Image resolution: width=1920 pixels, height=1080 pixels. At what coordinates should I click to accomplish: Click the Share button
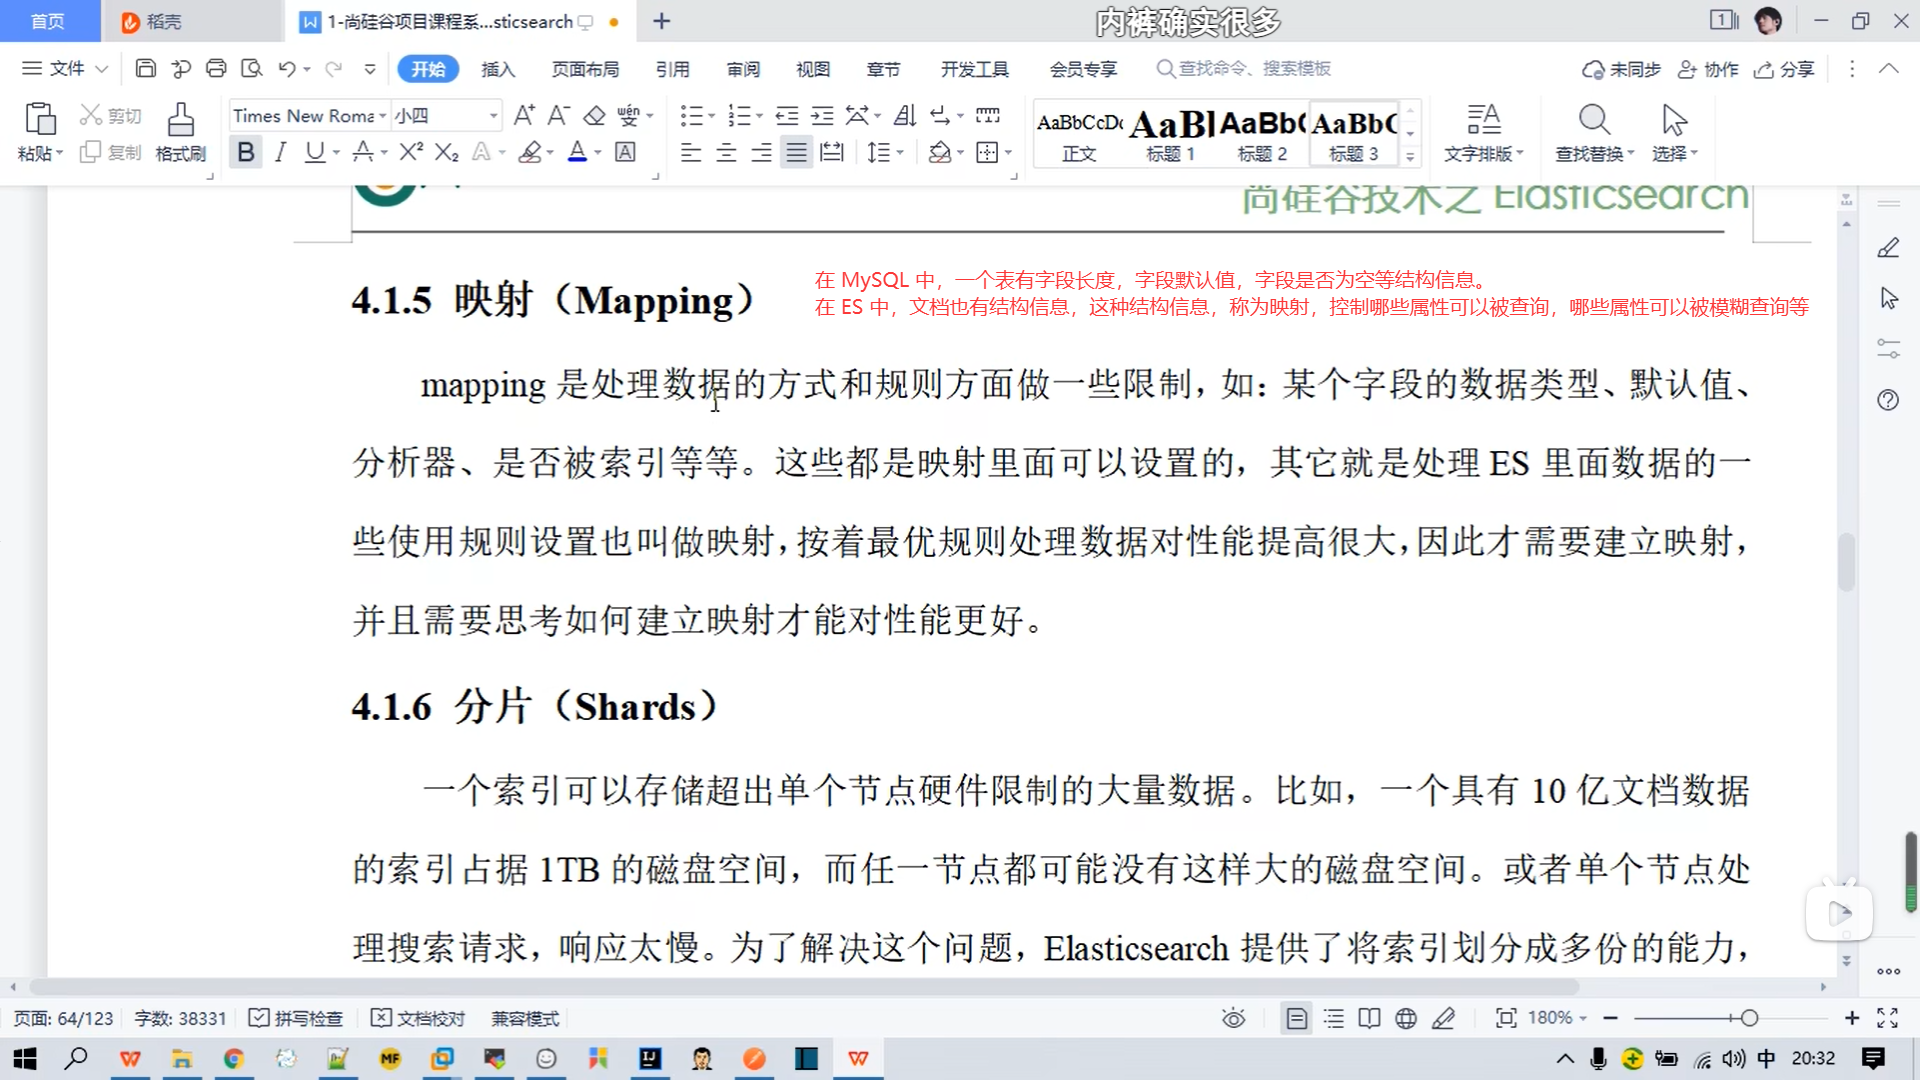tap(1785, 69)
